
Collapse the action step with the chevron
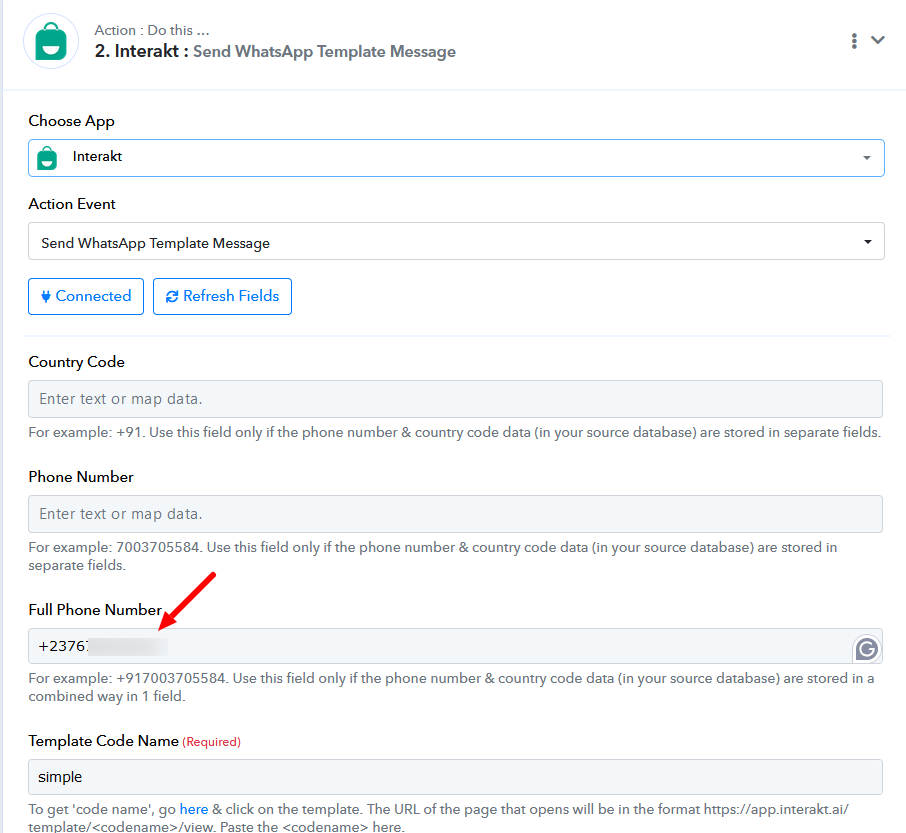point(878,40)
